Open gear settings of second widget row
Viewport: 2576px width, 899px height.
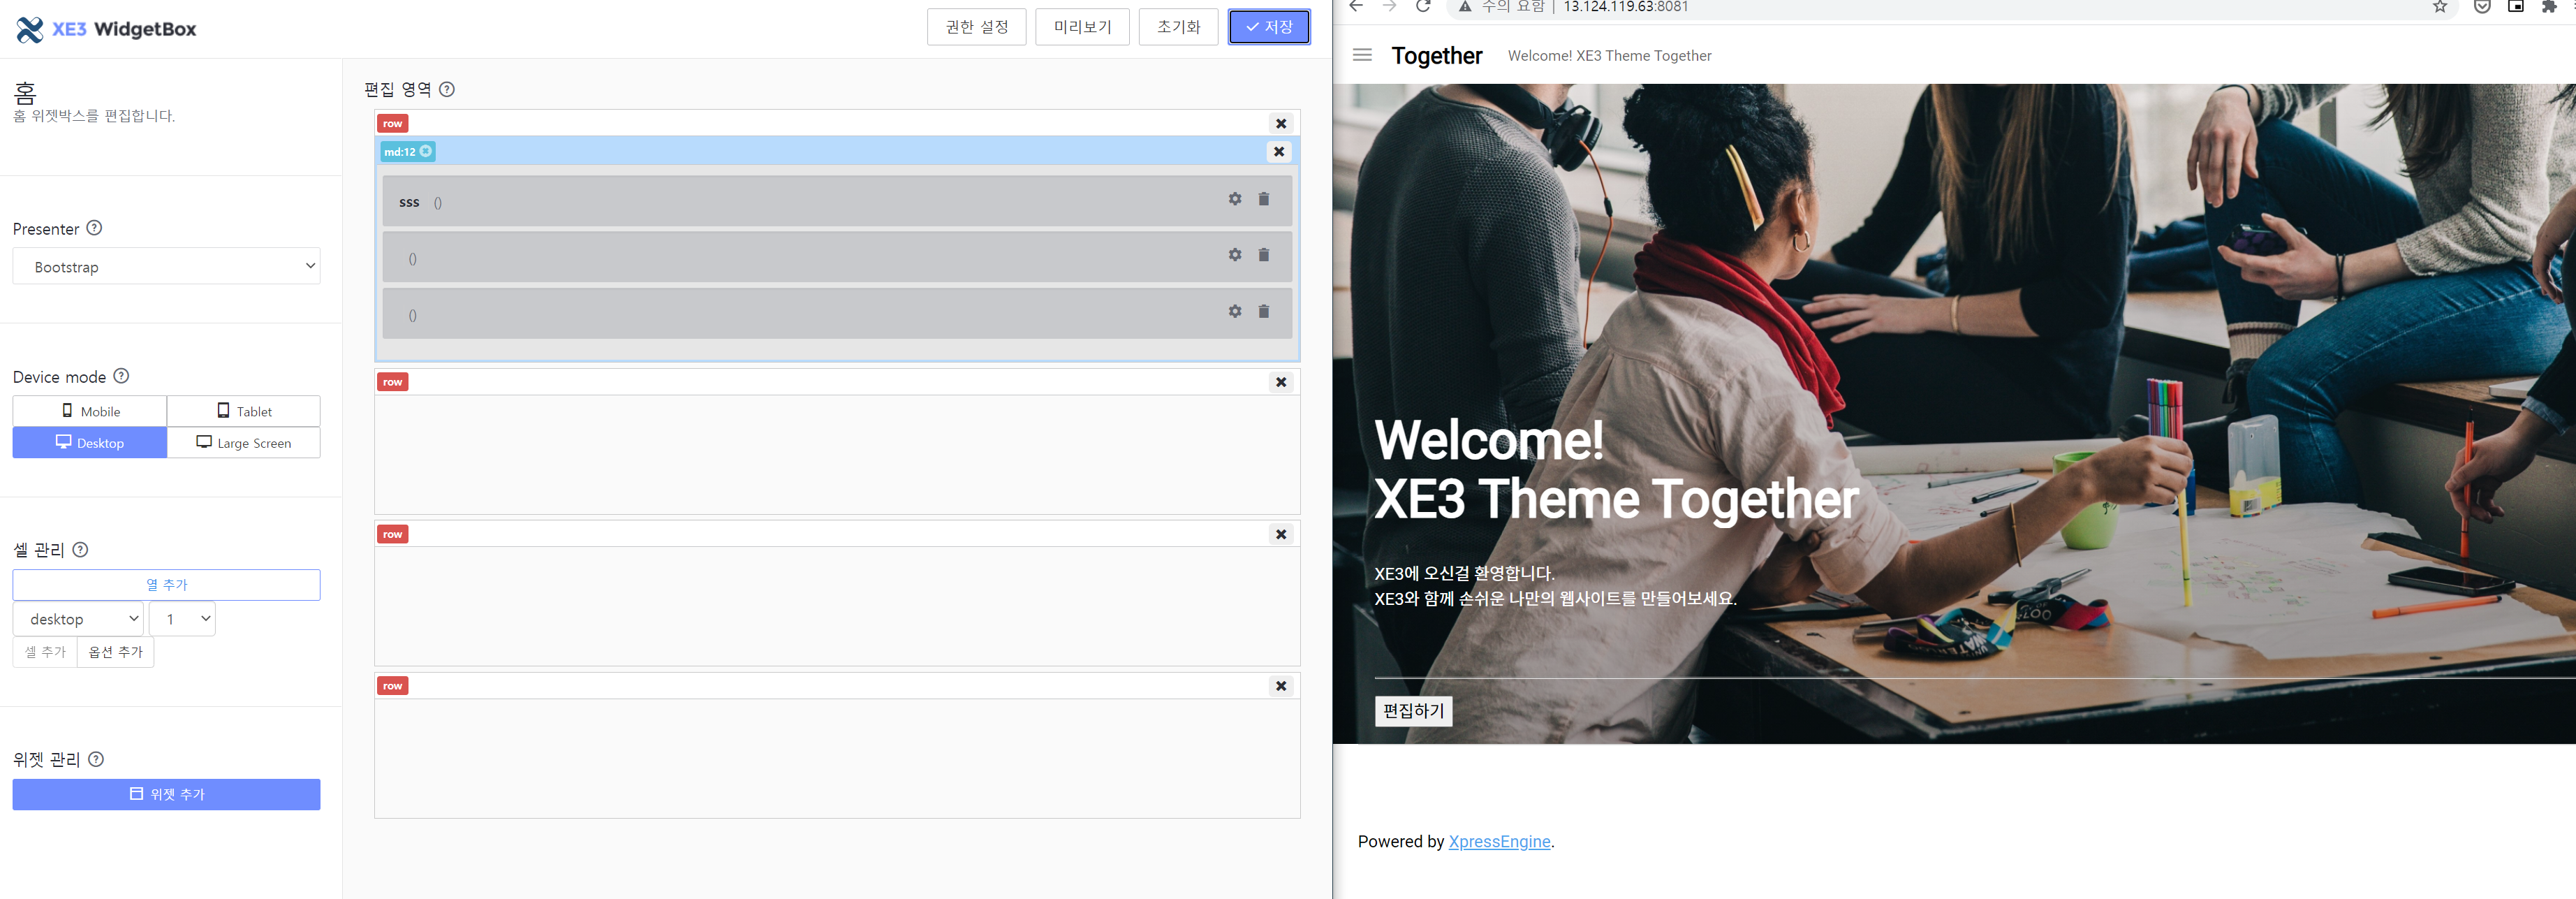point(1235,255)
